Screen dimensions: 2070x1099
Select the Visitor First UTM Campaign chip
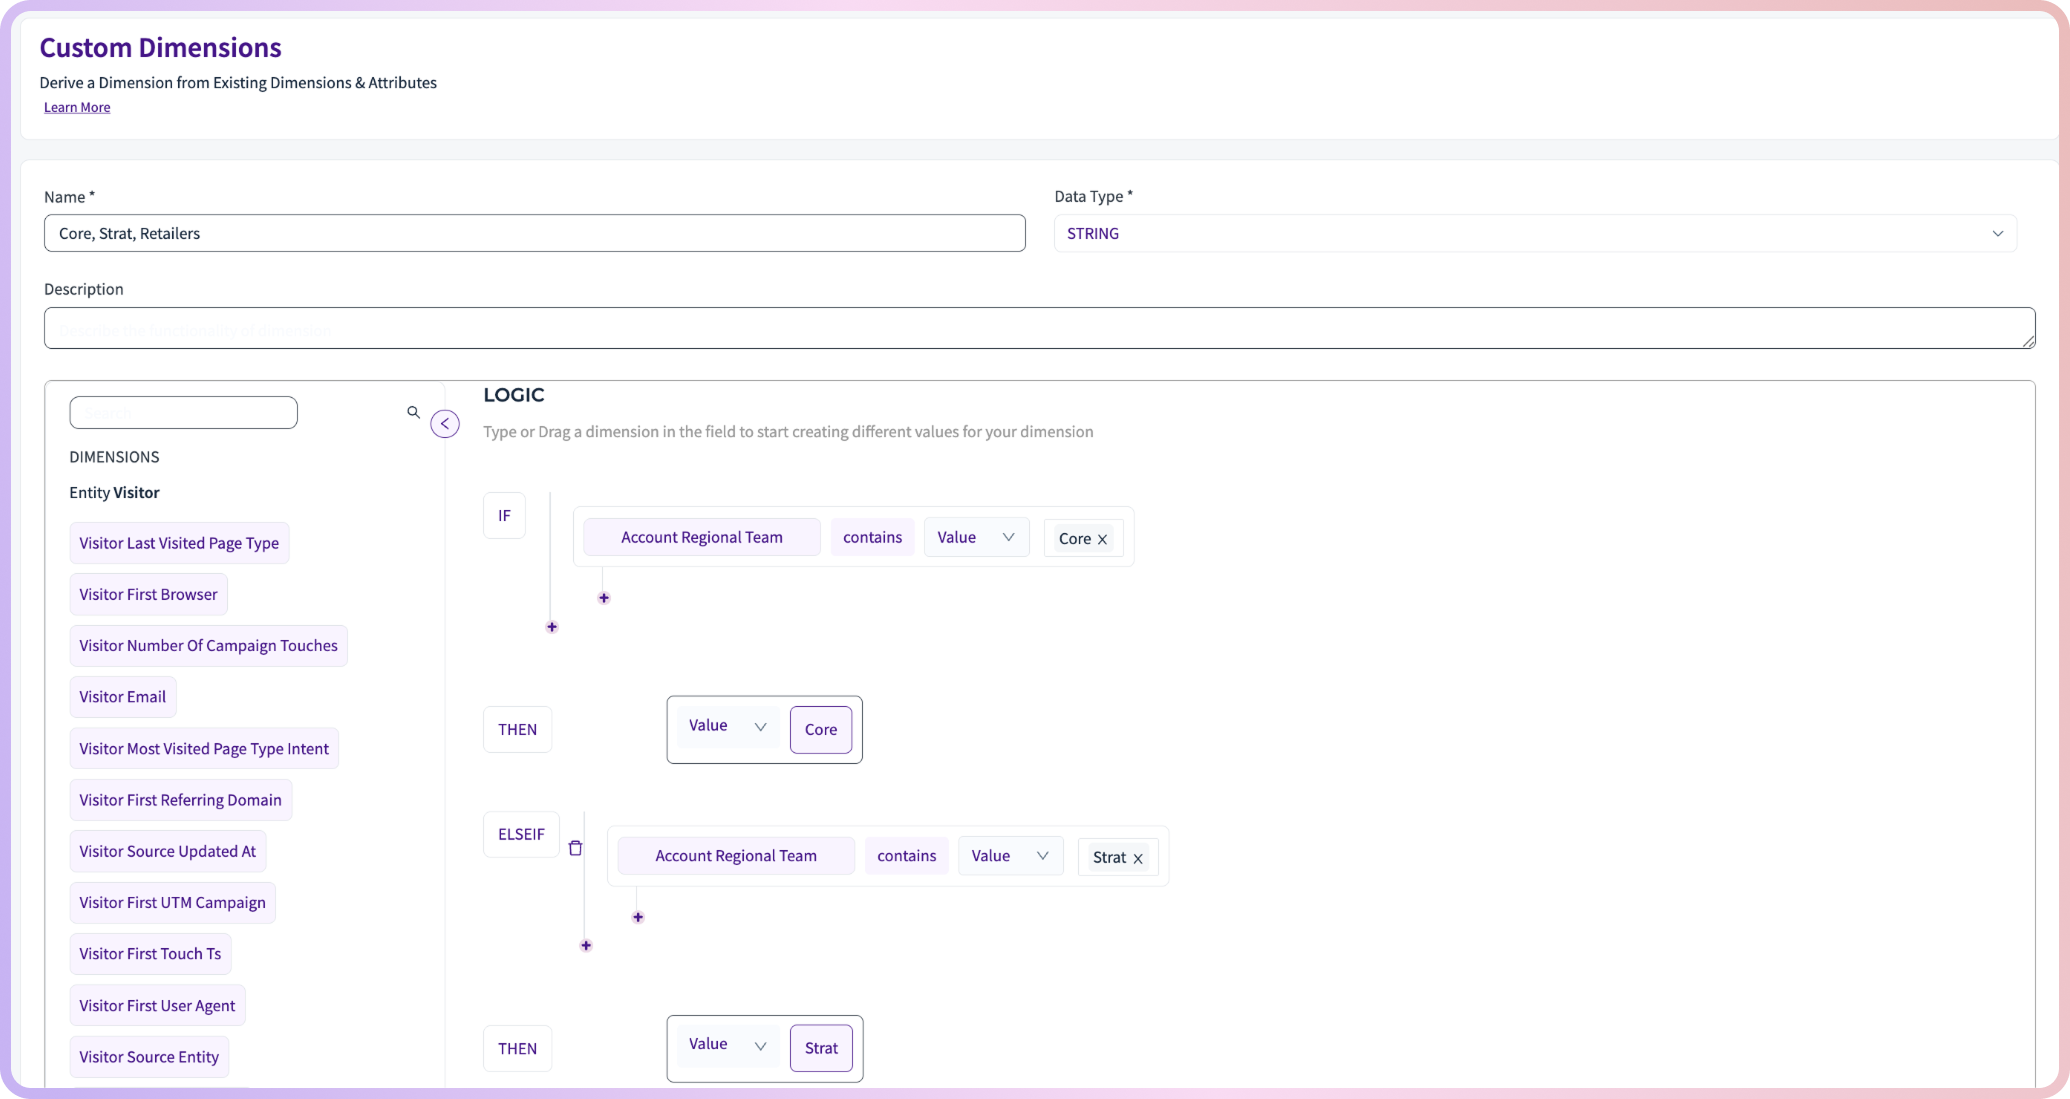pyautogui.click(x=172, y=902)
